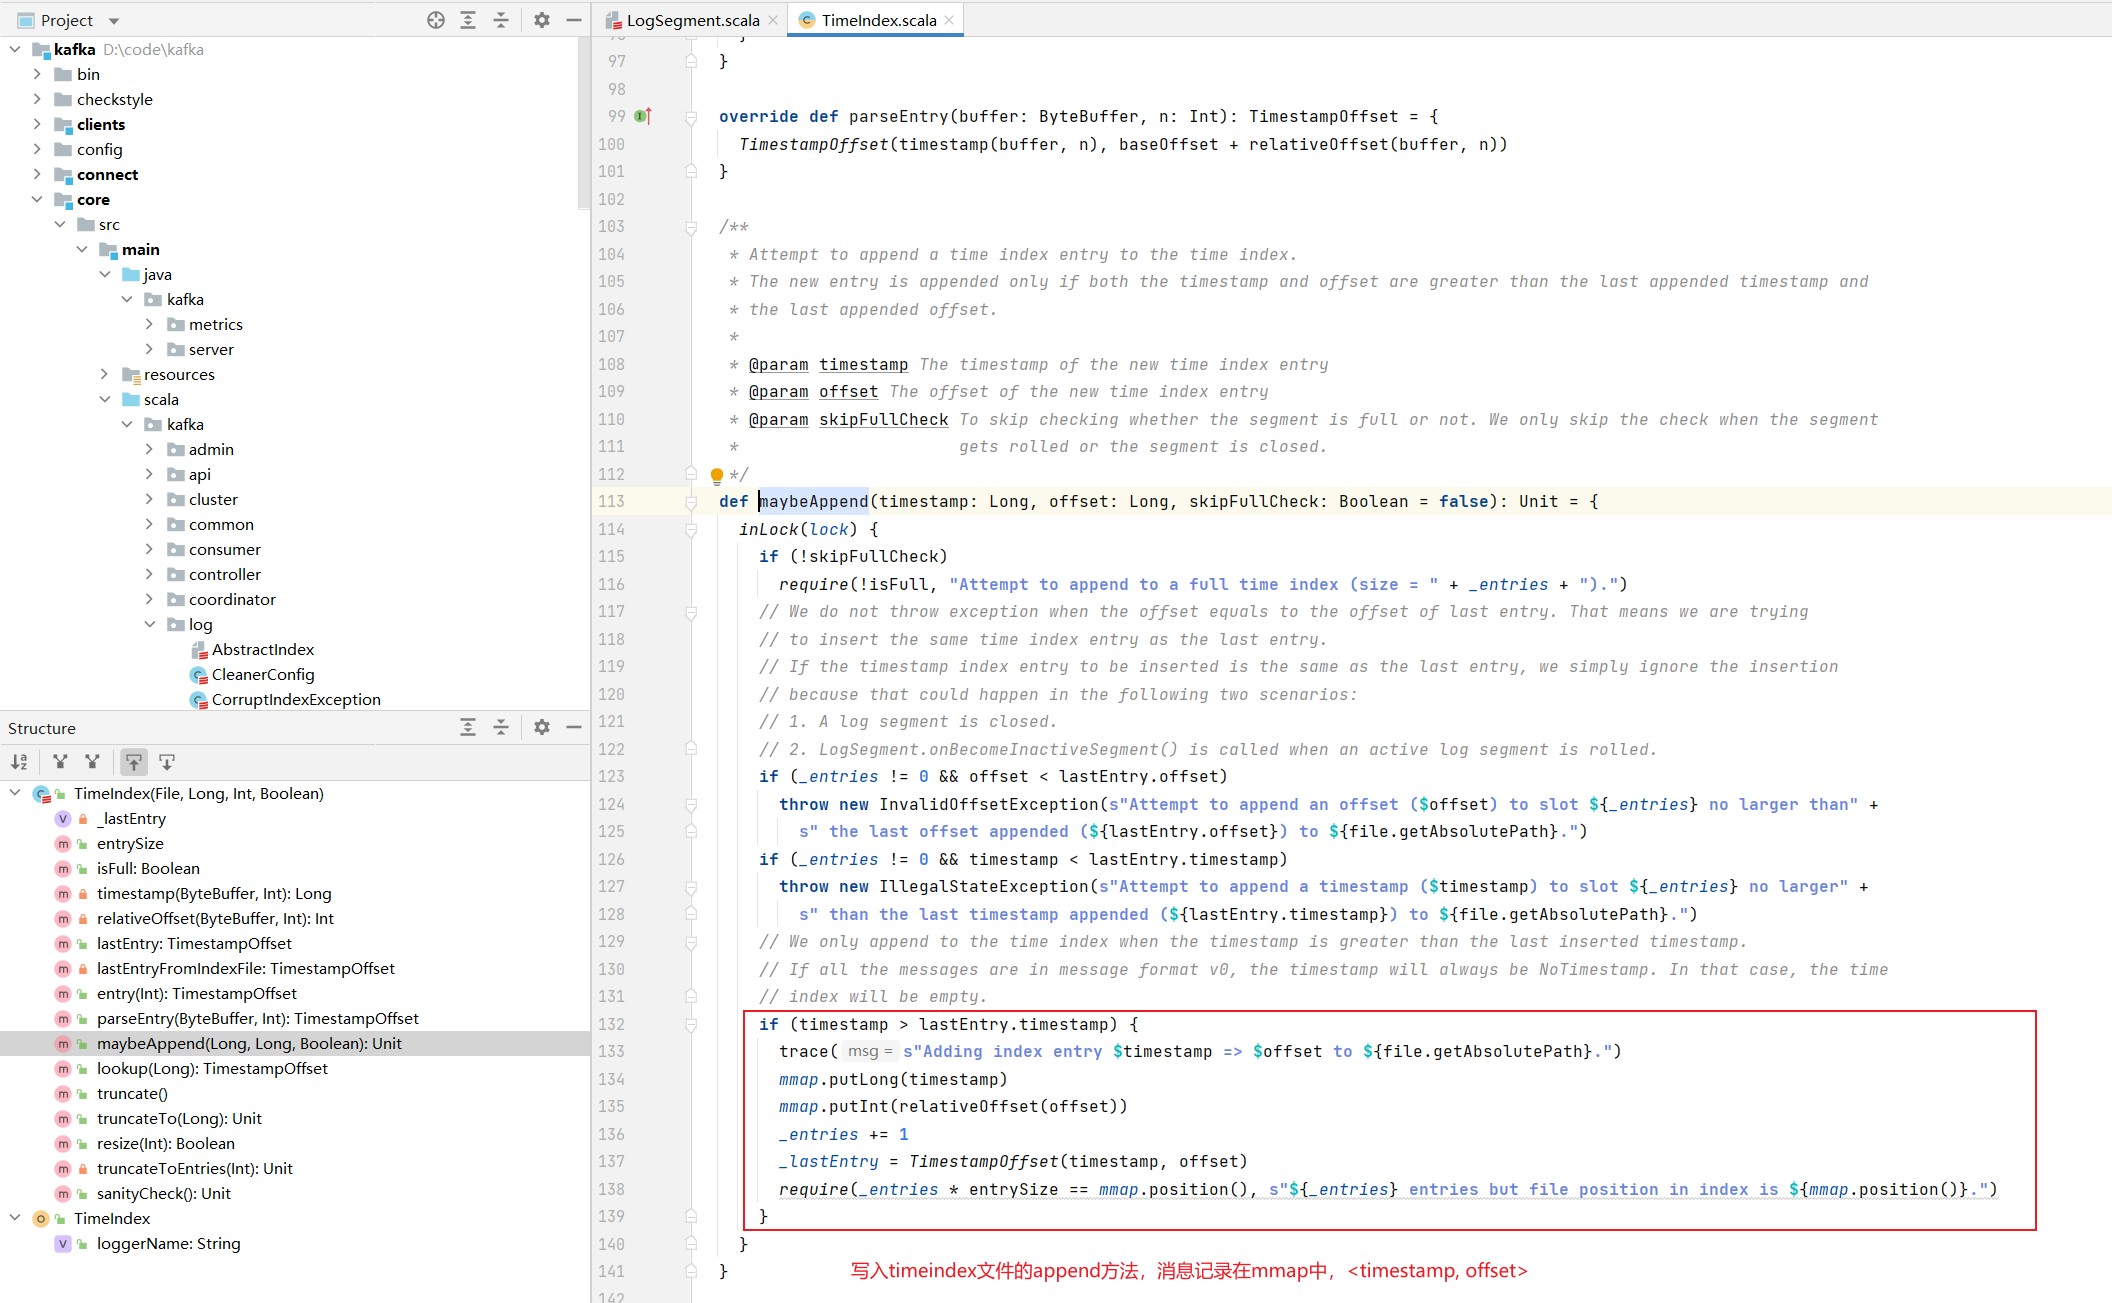Image resolution: width=2112 pixels, height=1303 pixels.
Task: Sort Structure members alphabetically
Action: pyautogui.click(x=19, y=762)
